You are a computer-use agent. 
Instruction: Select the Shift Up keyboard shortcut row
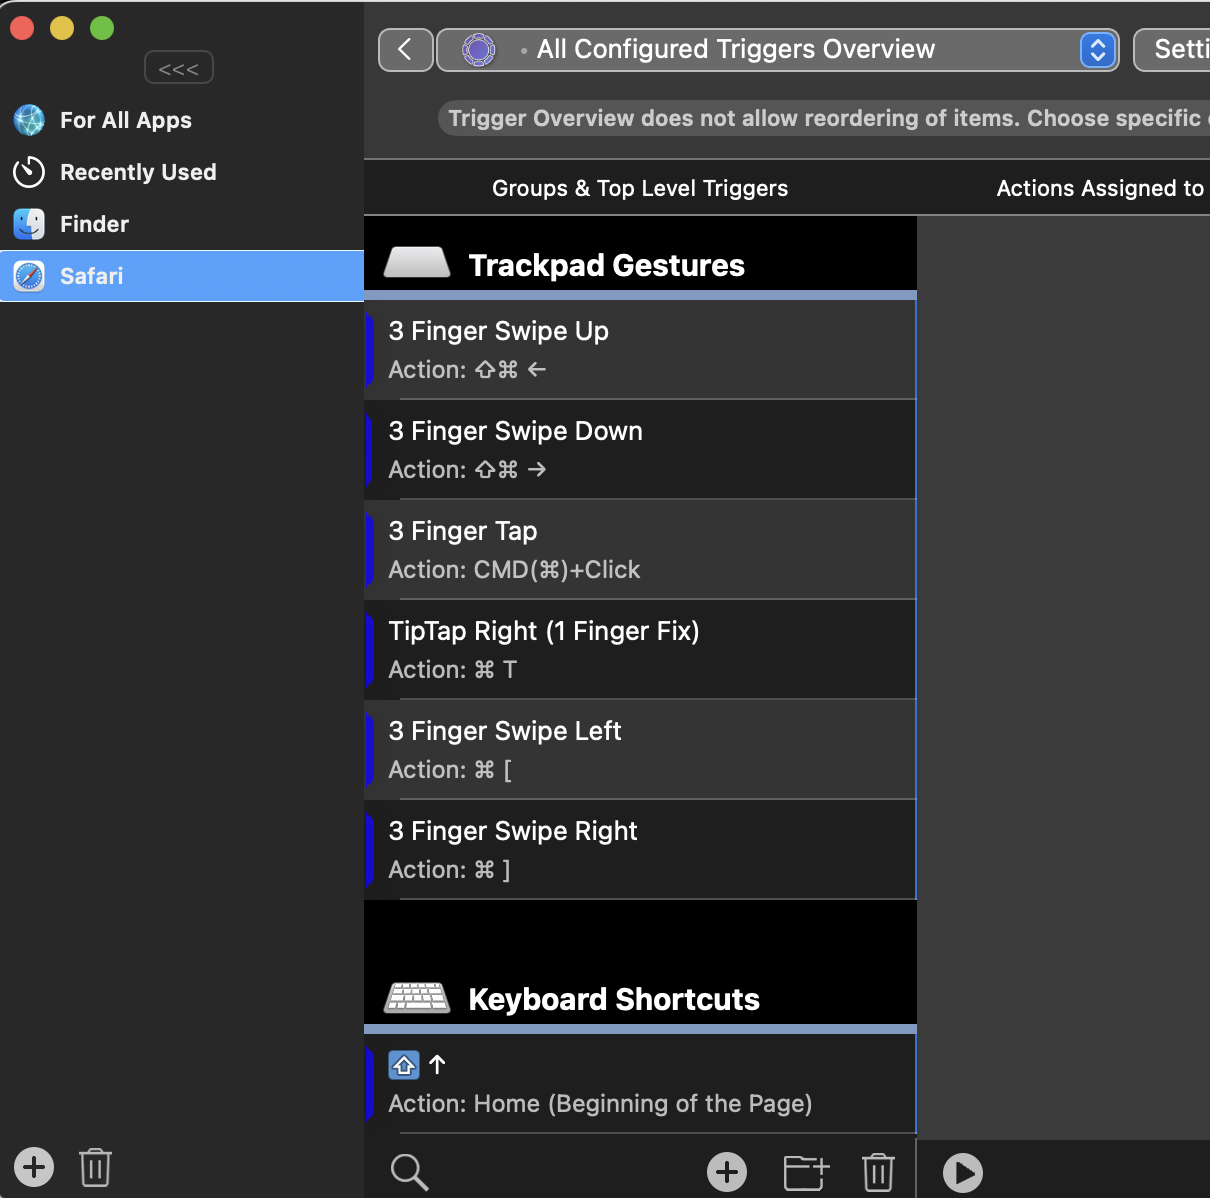point(640,1083)
